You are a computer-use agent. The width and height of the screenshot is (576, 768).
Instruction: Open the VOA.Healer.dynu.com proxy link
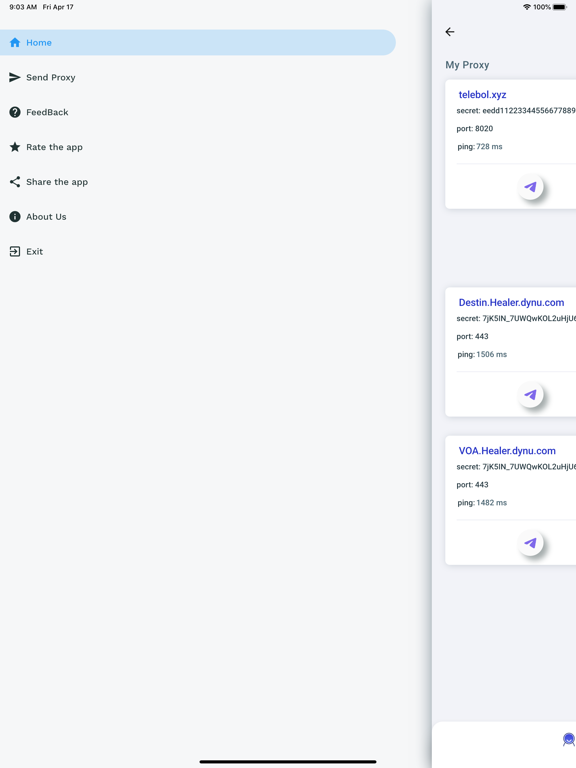(x=507, y=451)
